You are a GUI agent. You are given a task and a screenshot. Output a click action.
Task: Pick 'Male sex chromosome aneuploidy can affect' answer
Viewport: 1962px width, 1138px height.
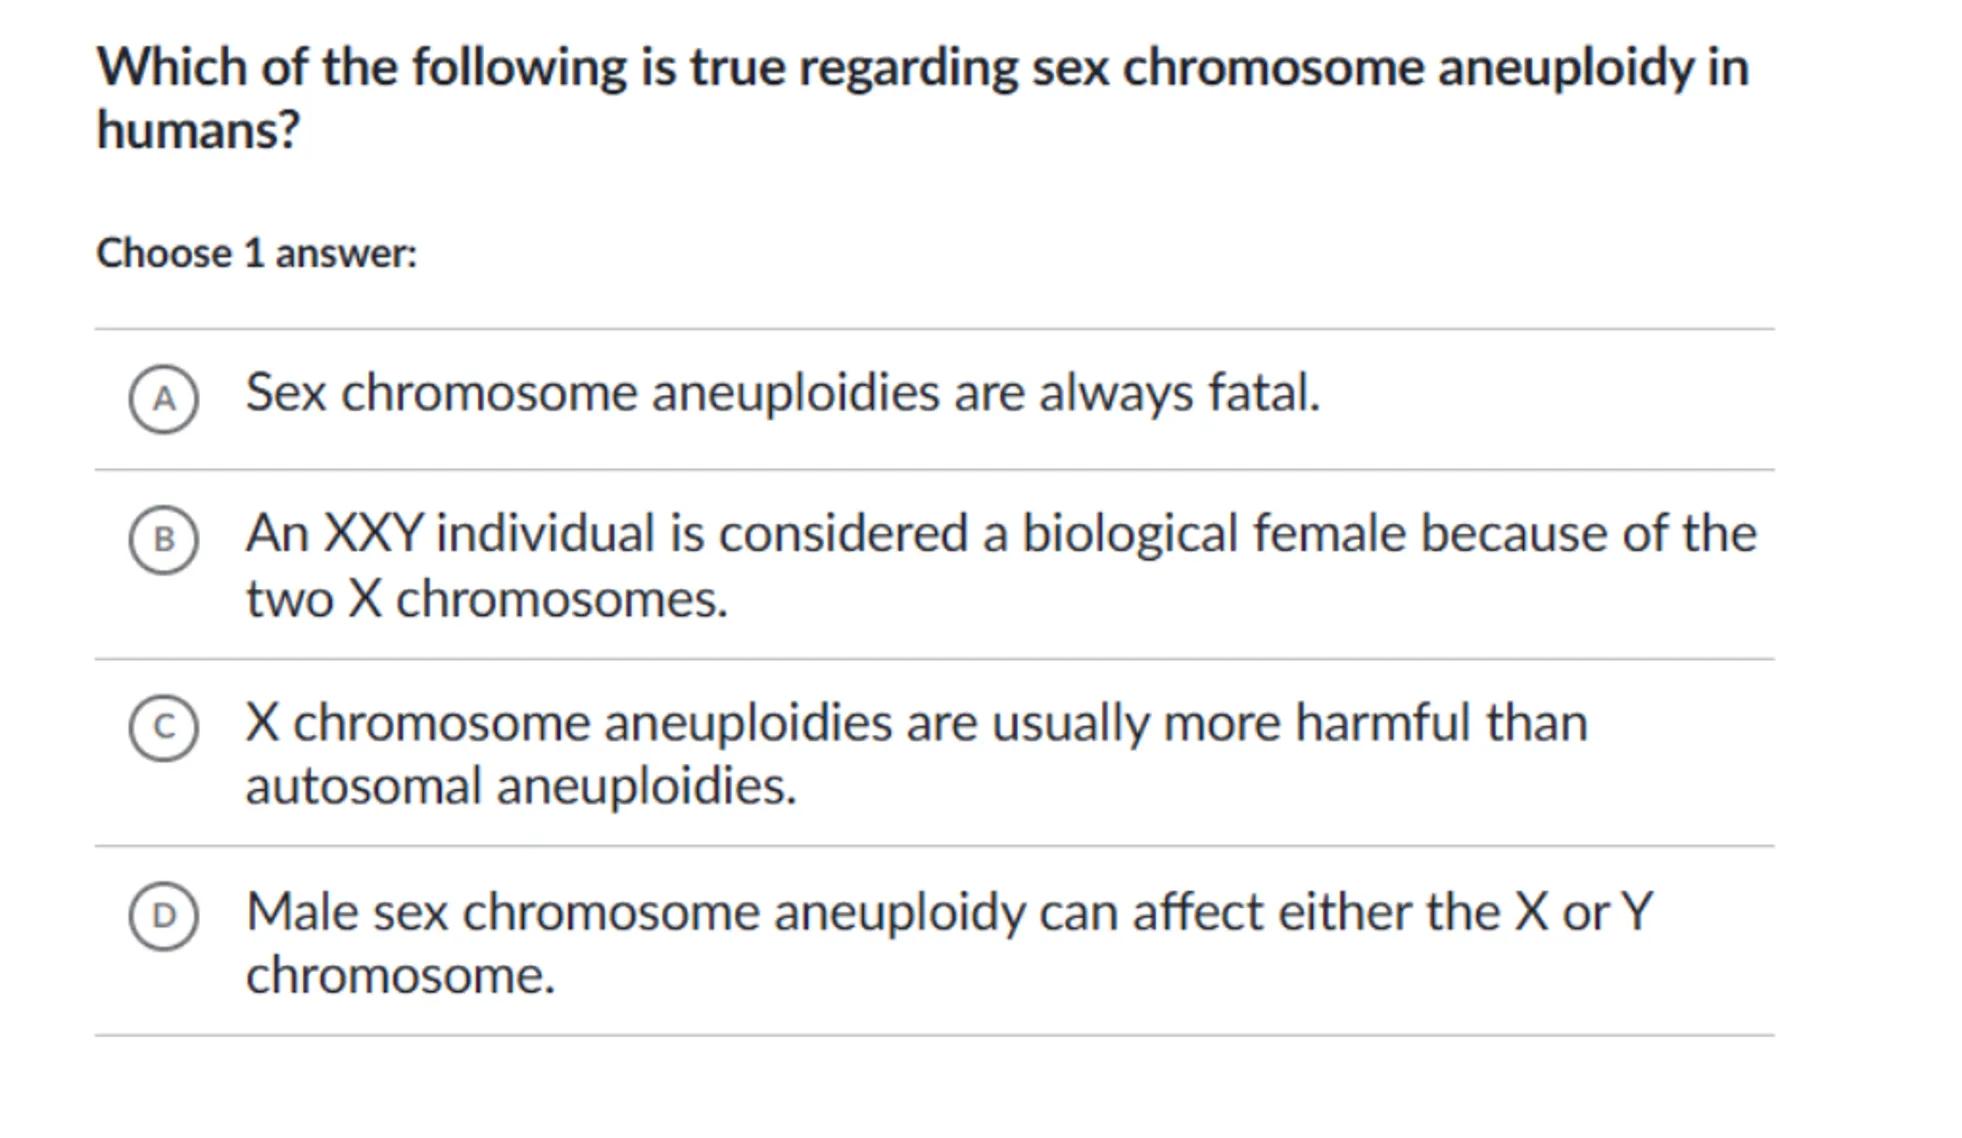(948, 912)
